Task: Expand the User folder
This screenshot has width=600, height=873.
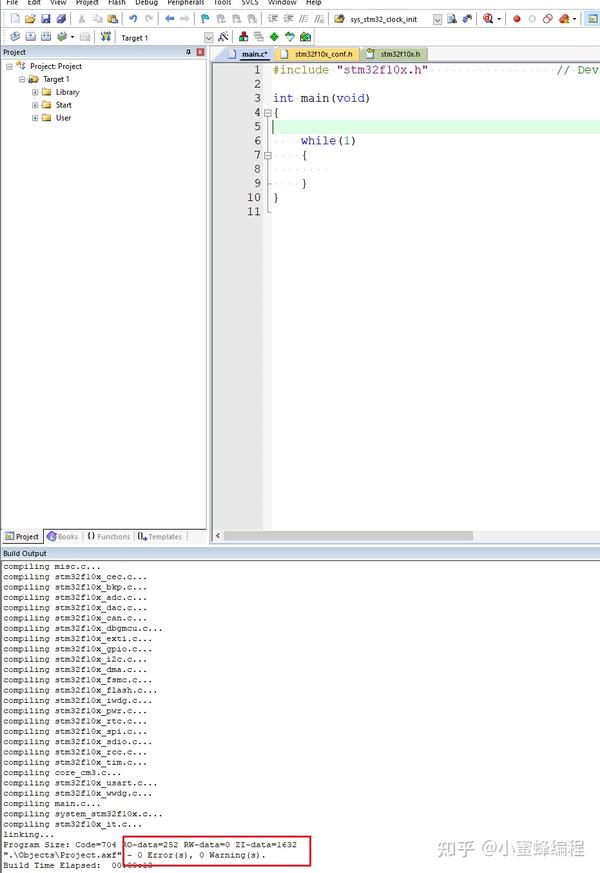Action: click(x=35, y=118)
